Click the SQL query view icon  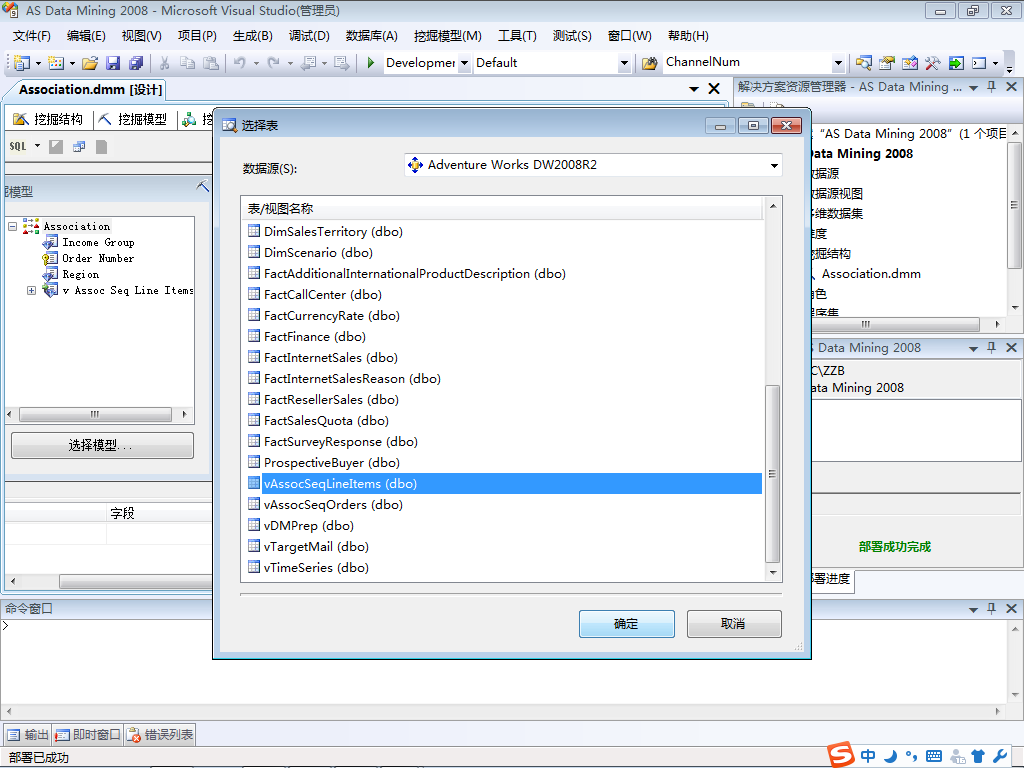pos(18,146)
